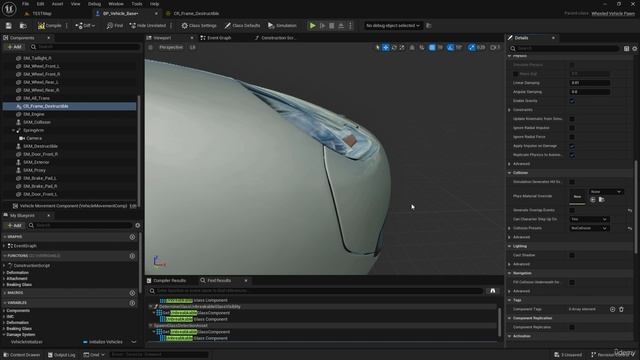Collapse the Collision section in Details
This screenshot has width=640, height=360.
tap(510, 173)
